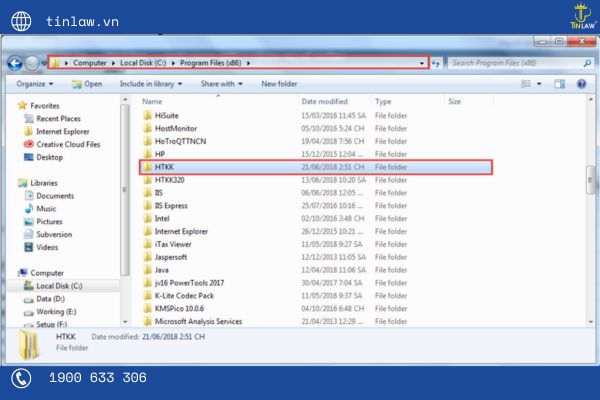
Task: Select Internet Explorer in Favorites
Action: pyautogui.click(x=63, y=131)
